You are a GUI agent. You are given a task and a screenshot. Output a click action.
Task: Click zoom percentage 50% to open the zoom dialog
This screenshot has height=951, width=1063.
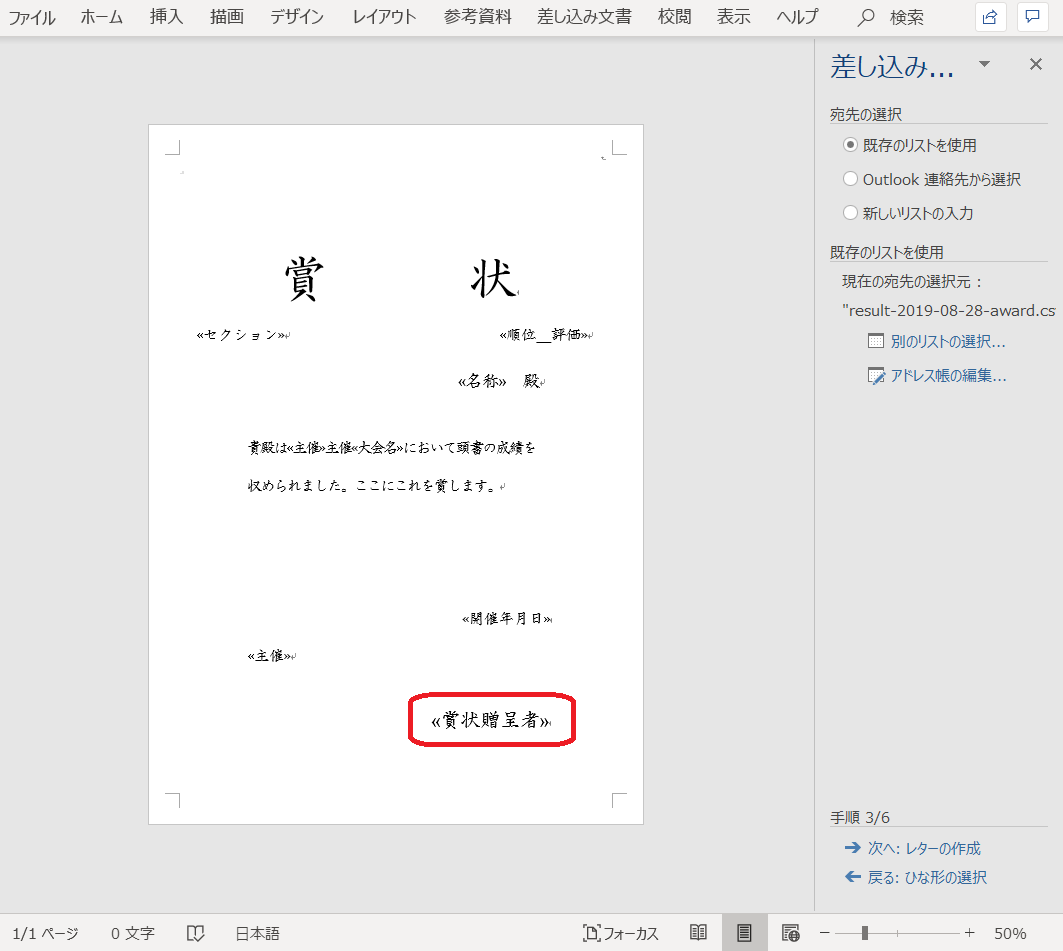(x=1010, y=933)
